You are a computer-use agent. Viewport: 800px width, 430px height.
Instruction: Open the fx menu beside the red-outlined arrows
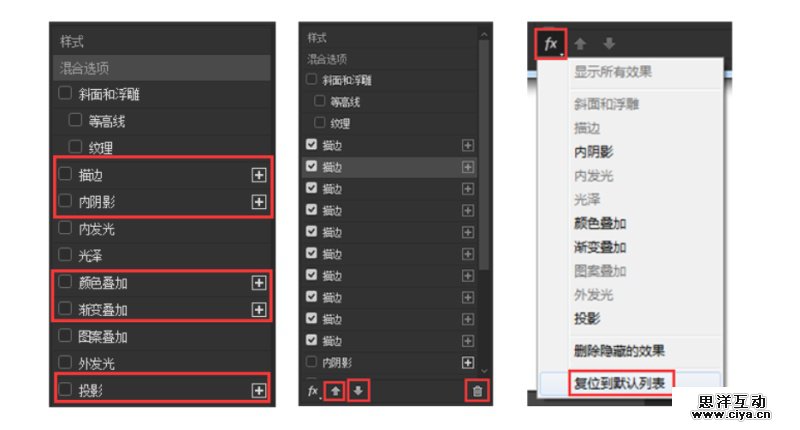(313, 390)
